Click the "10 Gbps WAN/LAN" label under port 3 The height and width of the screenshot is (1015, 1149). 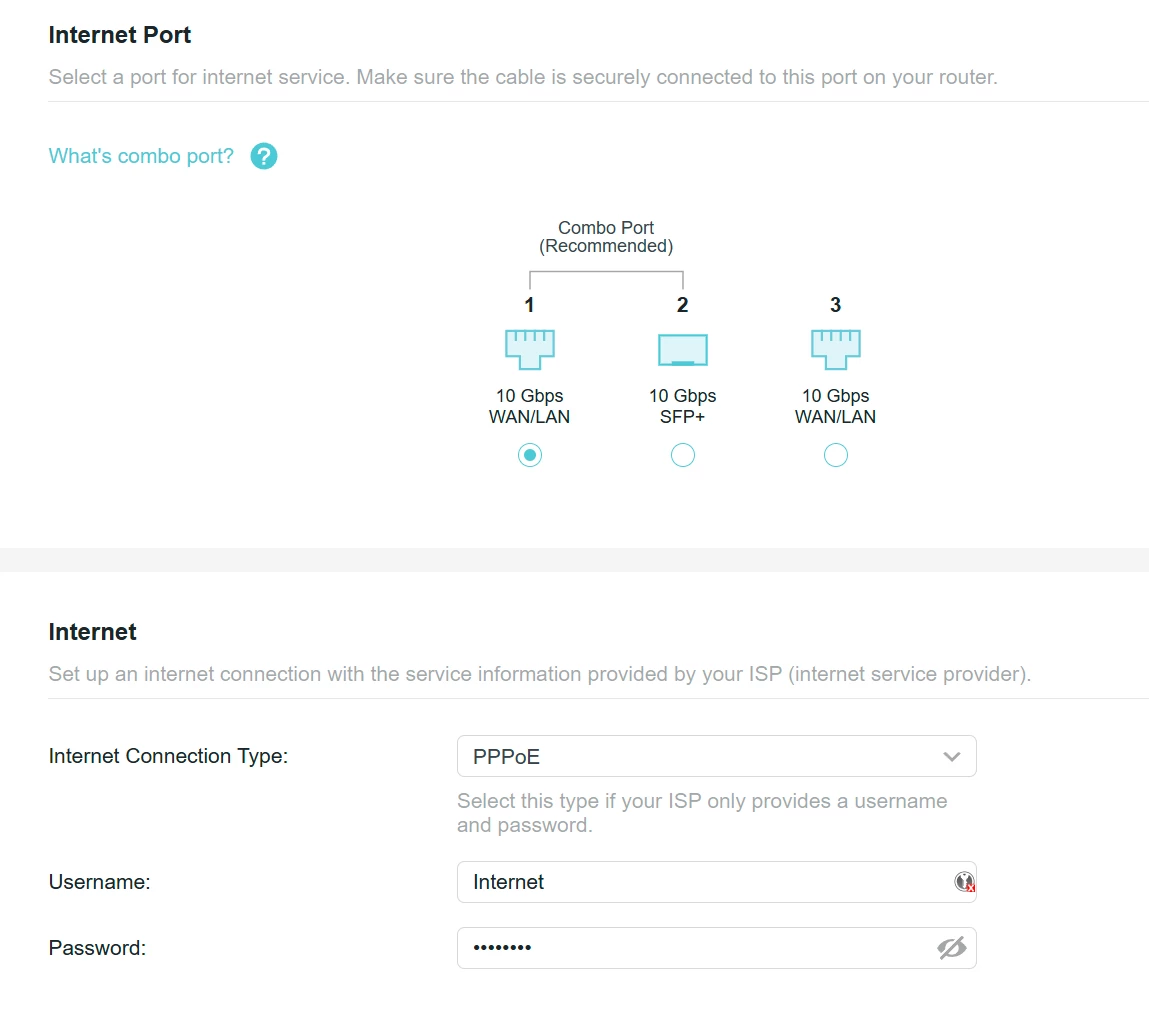[835, 406]
